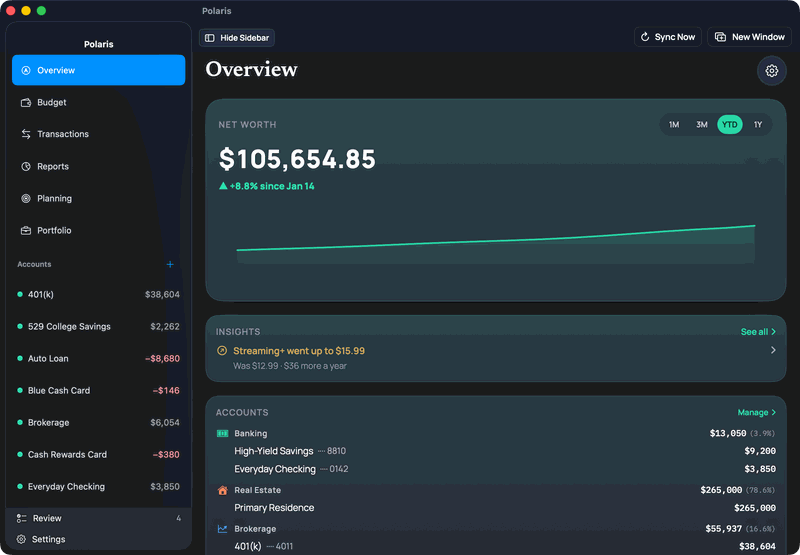Open overview settings gear at top right
This screenshot has width=800, height=555.
tap(771, 70)
